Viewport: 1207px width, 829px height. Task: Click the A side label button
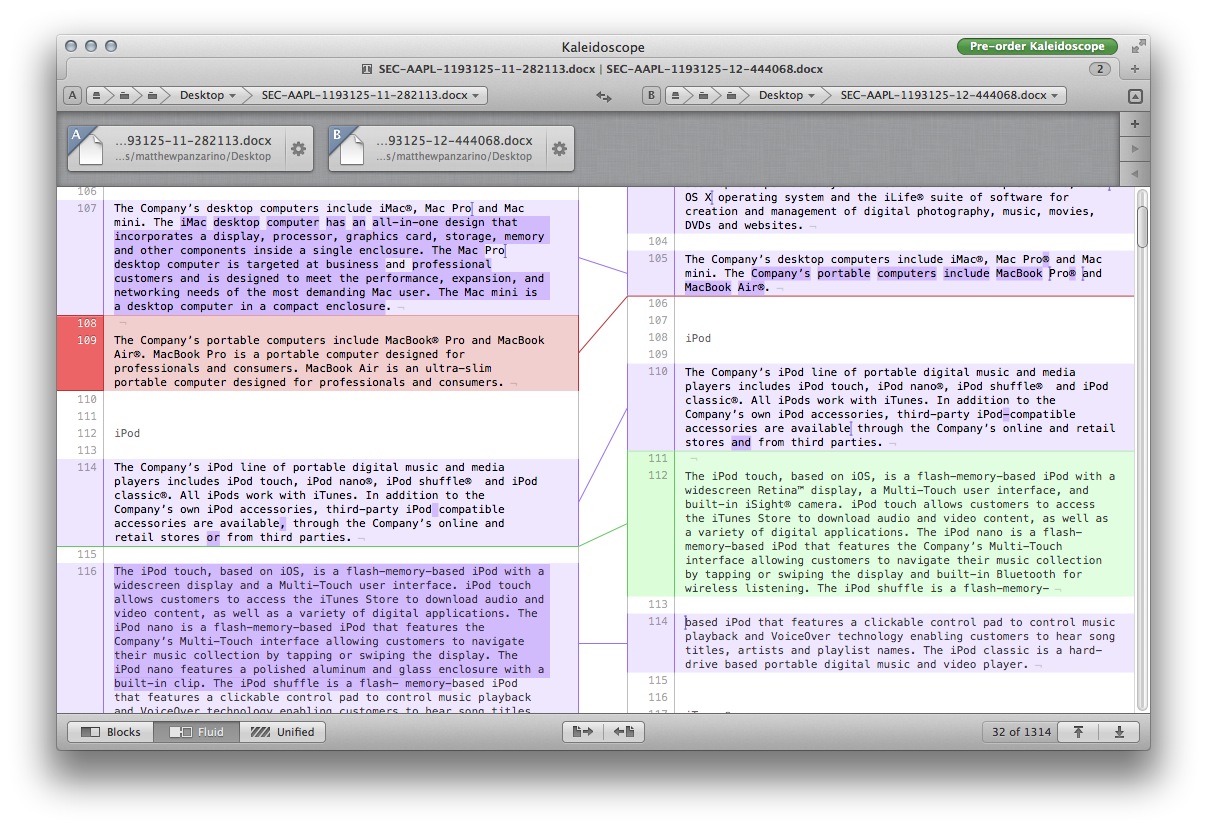(x=72, y=96)
